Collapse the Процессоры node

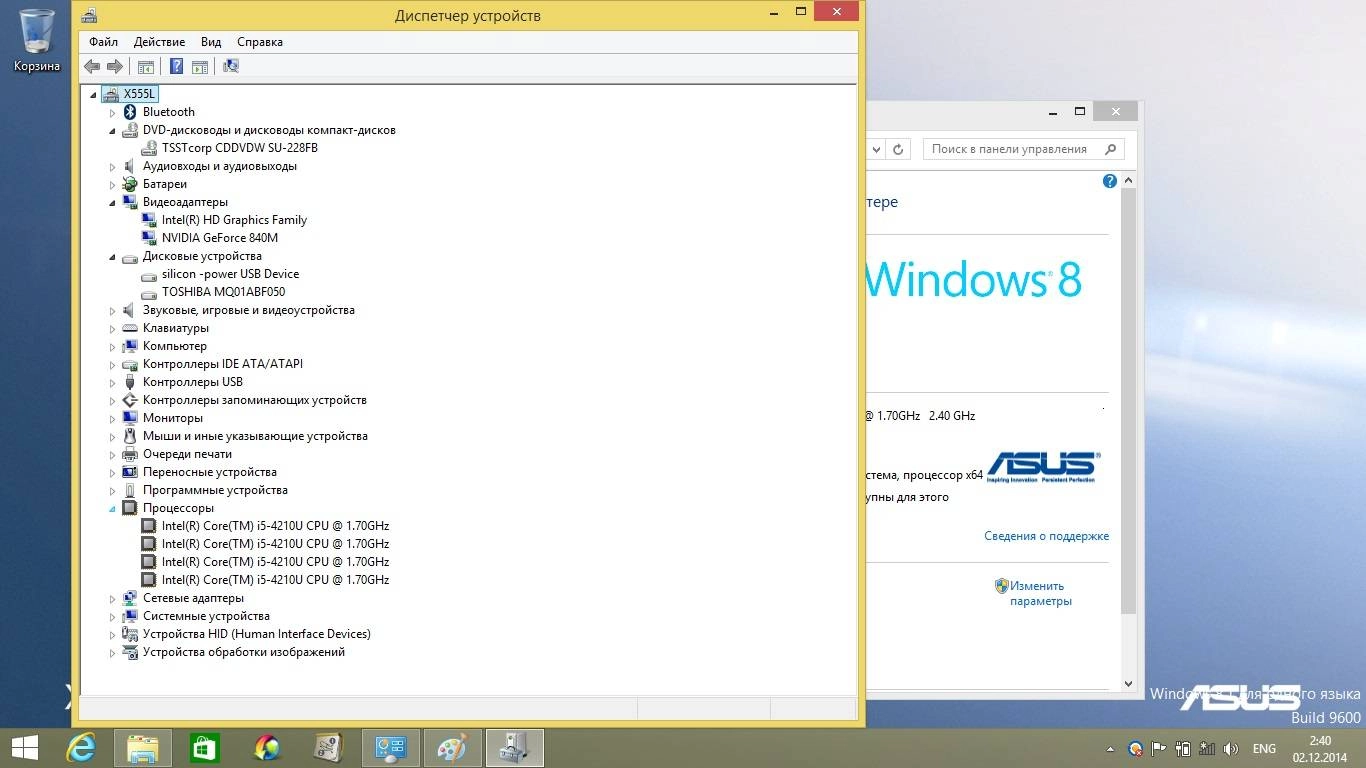[113, 509]
